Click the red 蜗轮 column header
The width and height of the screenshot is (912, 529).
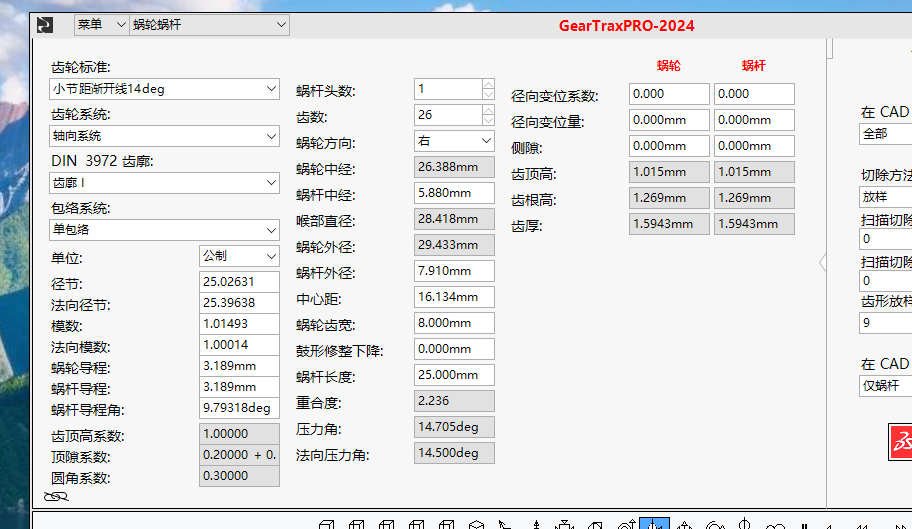669,66
